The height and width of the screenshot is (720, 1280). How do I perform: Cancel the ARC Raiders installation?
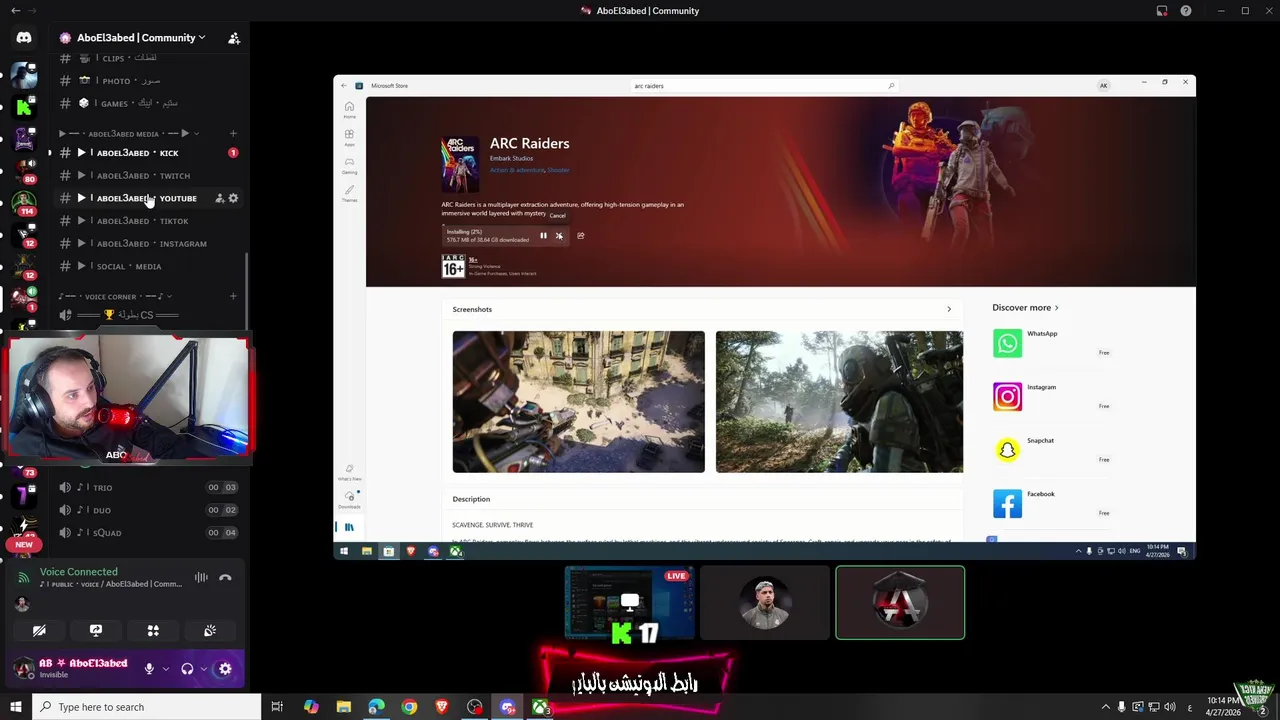click(559, 236)
